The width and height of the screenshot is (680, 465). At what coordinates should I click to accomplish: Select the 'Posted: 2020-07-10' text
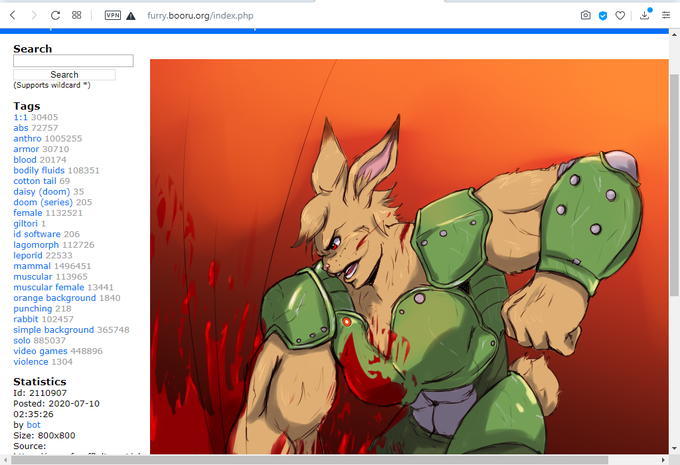click(x=56, y=404)
